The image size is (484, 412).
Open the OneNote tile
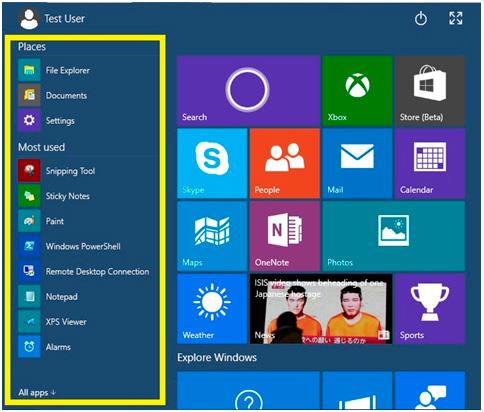(285, 236)
